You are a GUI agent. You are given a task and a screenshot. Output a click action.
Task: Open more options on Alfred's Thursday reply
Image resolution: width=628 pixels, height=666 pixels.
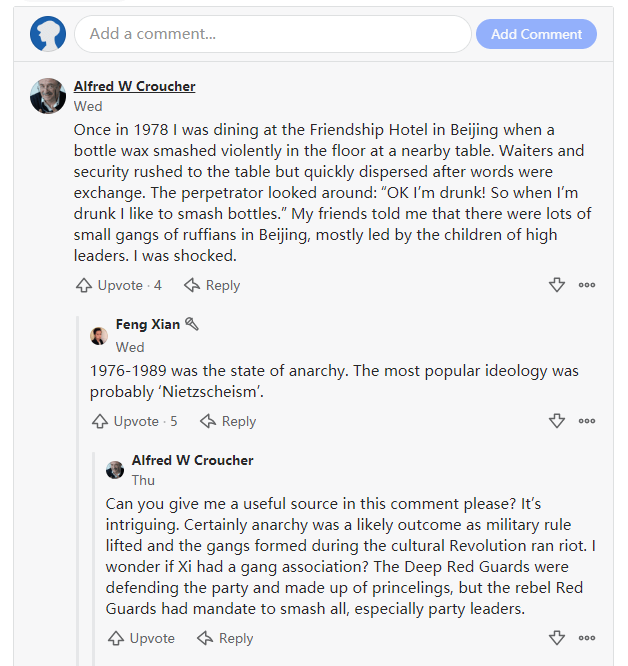tap(587, 638)
